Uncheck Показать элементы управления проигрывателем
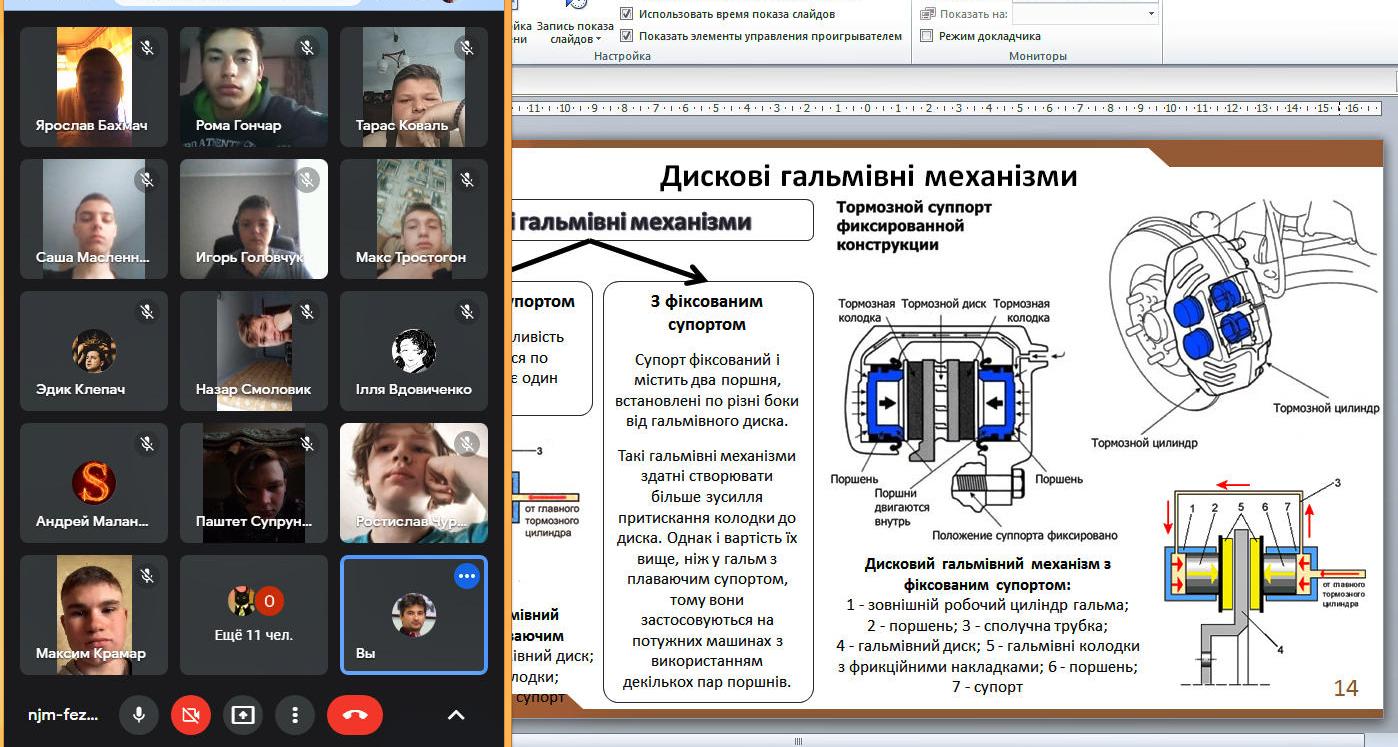Image resolution: width=1398 pixels, height=747 pixels. (x=626, y=36)
